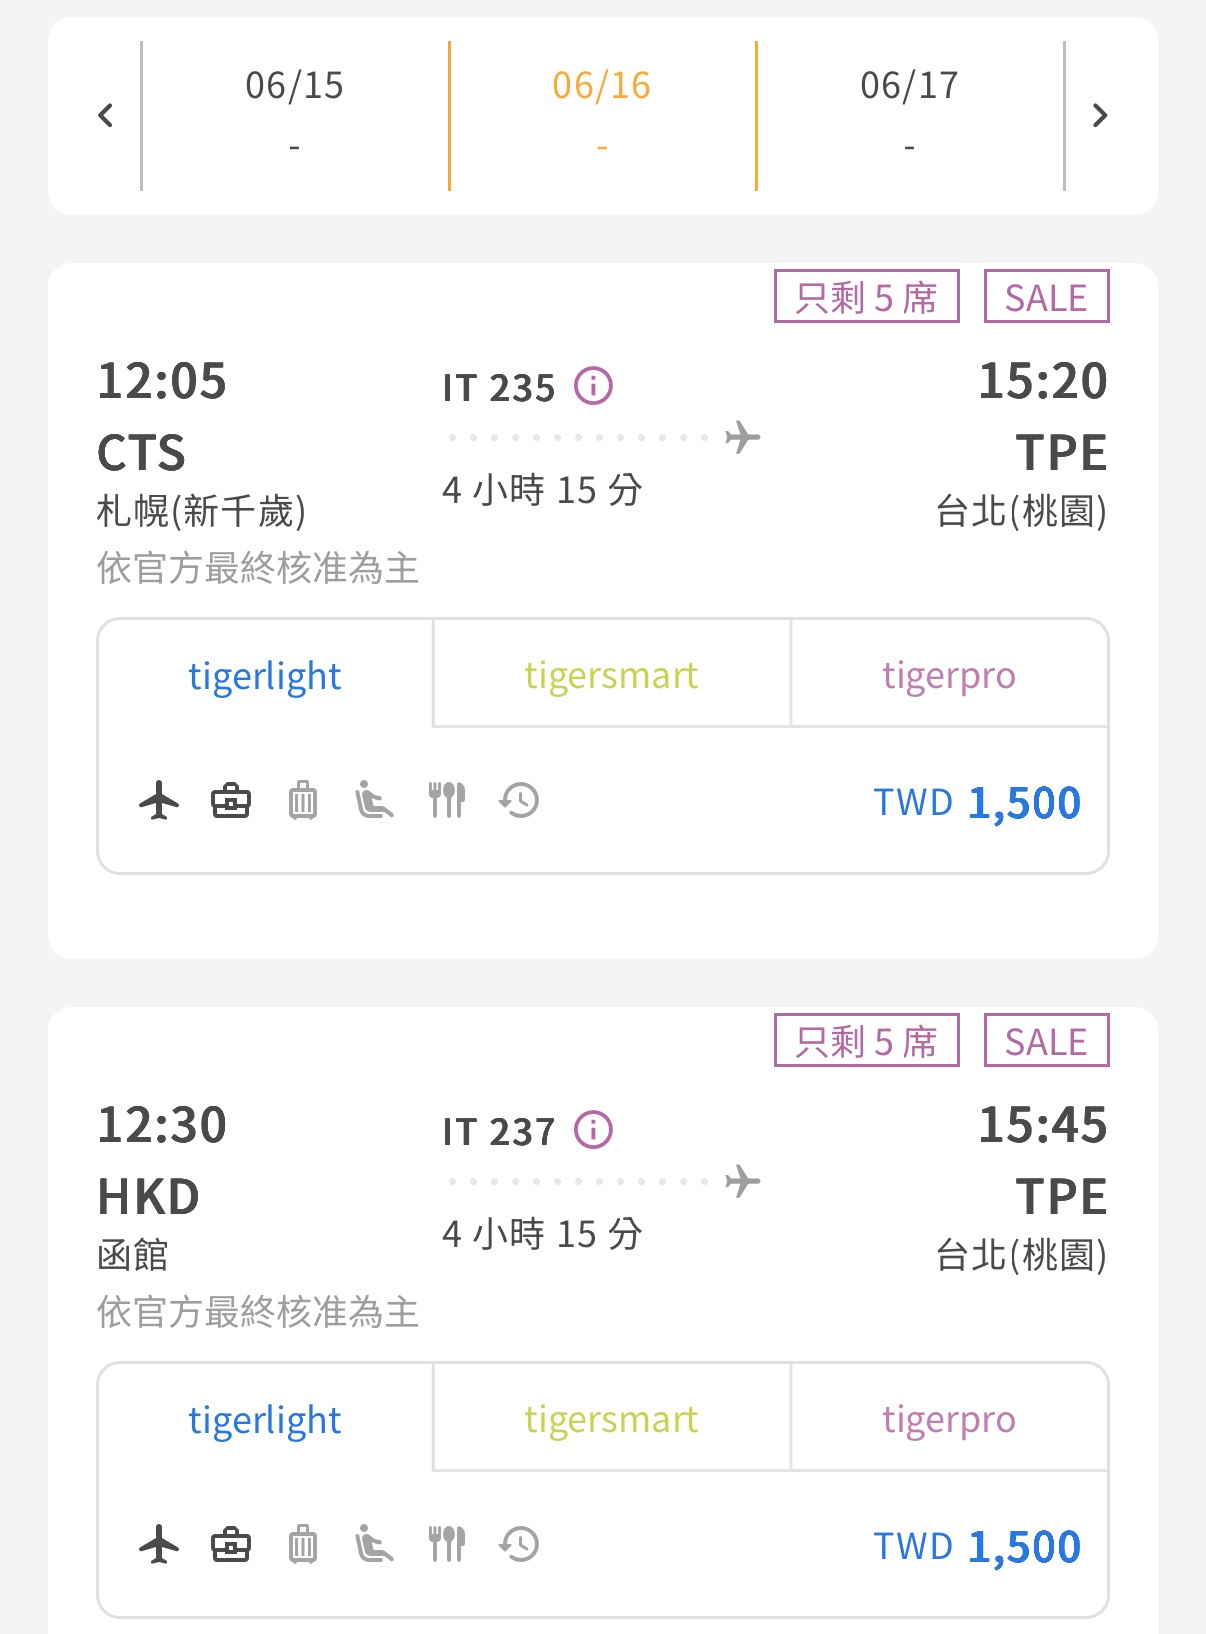Viewport: 1206px width, 1634px height.
Task: Select tigersmart tab for flight IT 235
Action: pos(611,676)
